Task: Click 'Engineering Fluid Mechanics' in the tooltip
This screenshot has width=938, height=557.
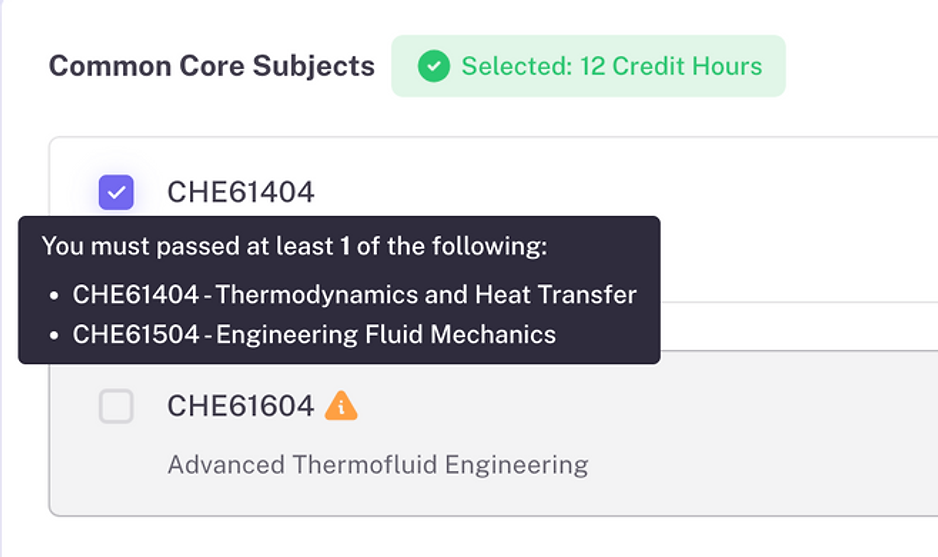Action: 386,334
